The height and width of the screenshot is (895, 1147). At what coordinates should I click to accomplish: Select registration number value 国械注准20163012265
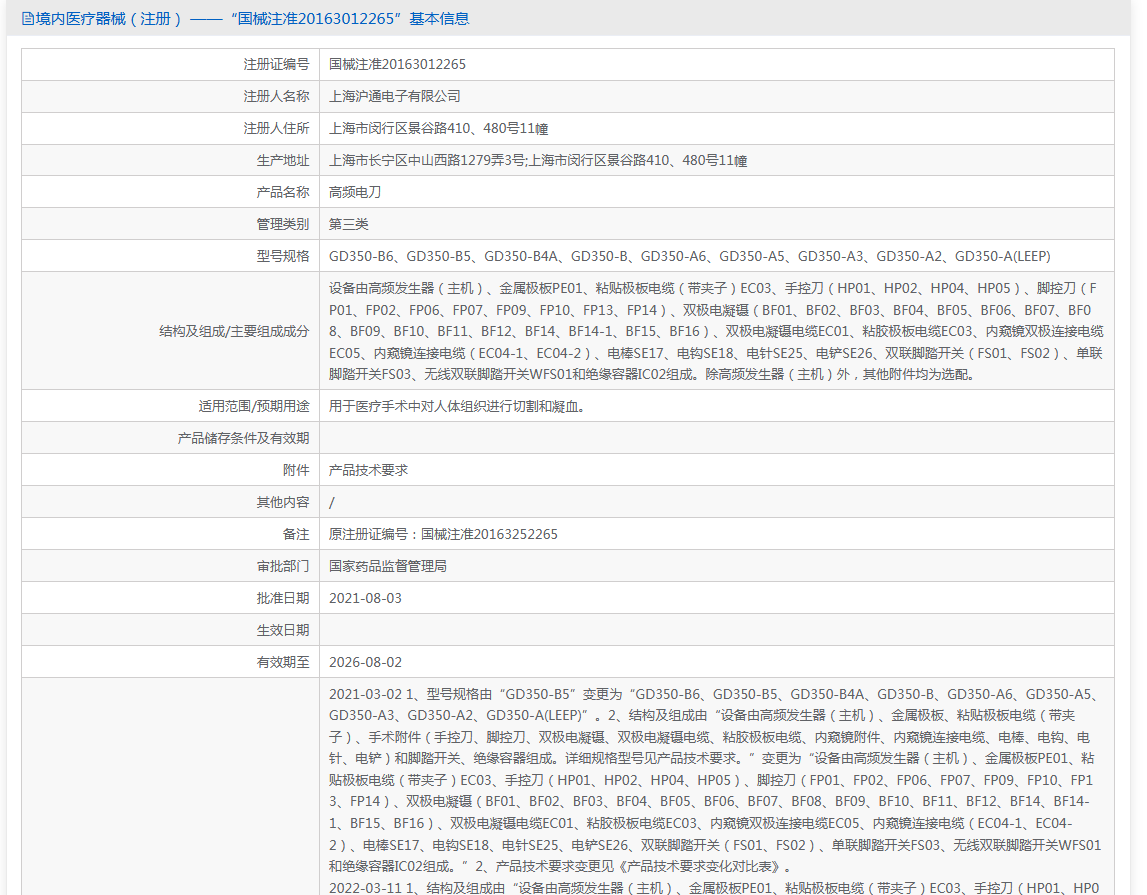click(397, 64)
